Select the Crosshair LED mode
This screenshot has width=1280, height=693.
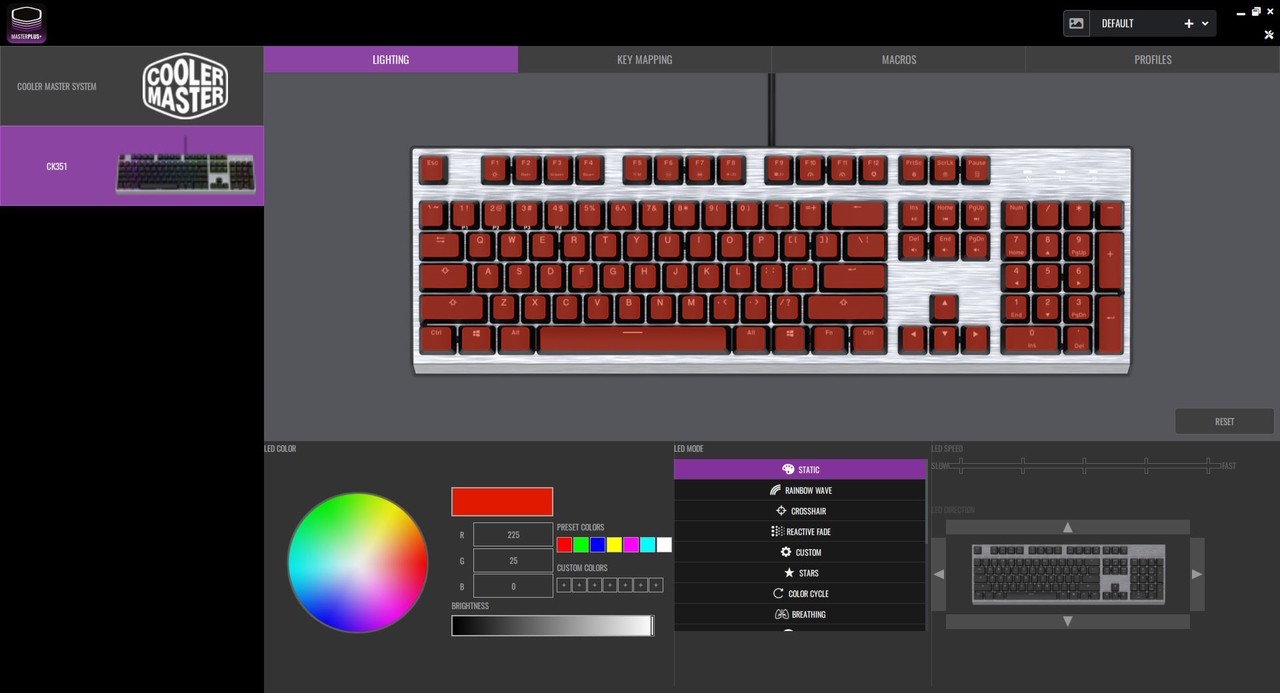800,511
